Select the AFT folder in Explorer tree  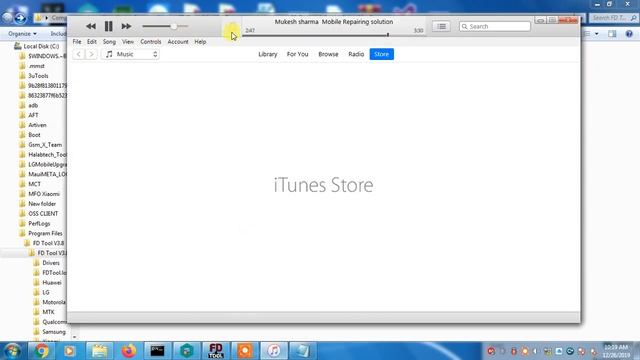[33, 115]
